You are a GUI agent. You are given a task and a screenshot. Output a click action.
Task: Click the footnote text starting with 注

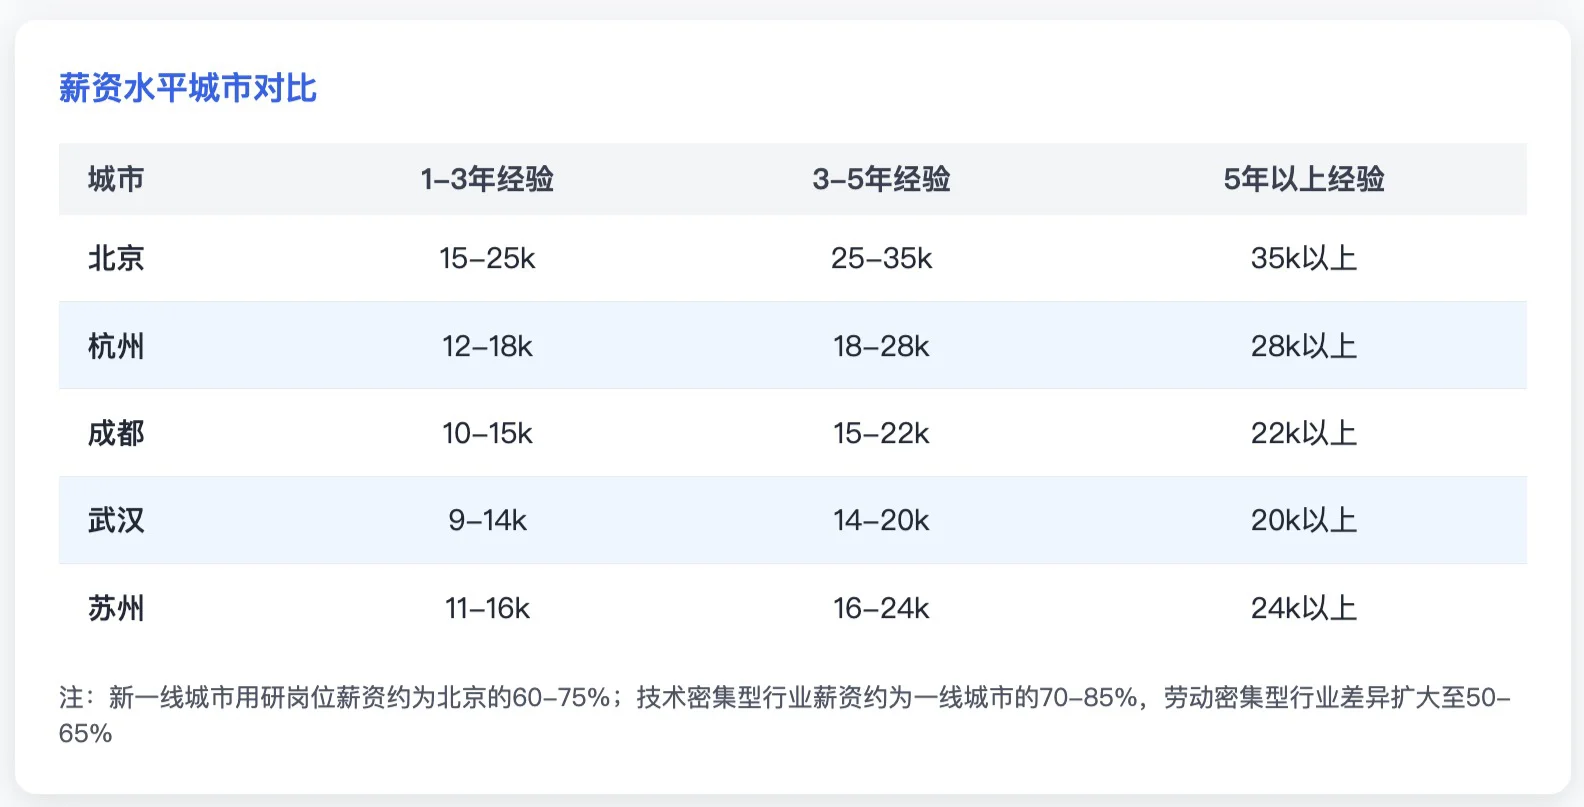point(785,715)
